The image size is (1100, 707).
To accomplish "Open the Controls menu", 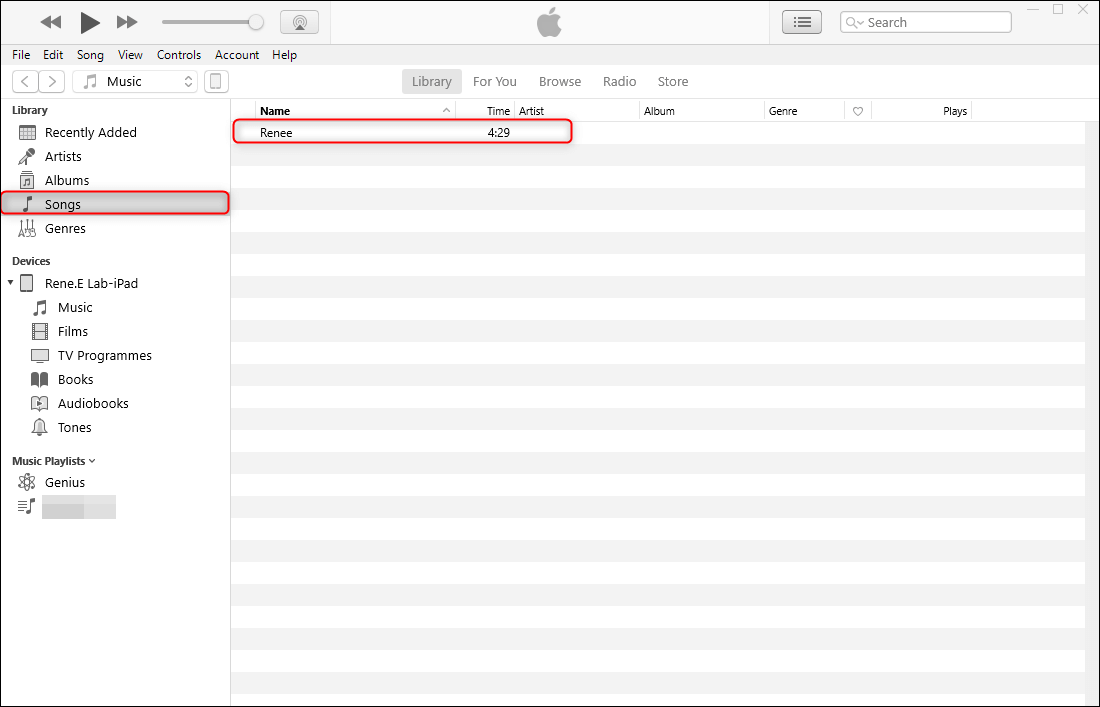I will pos(179,55).
